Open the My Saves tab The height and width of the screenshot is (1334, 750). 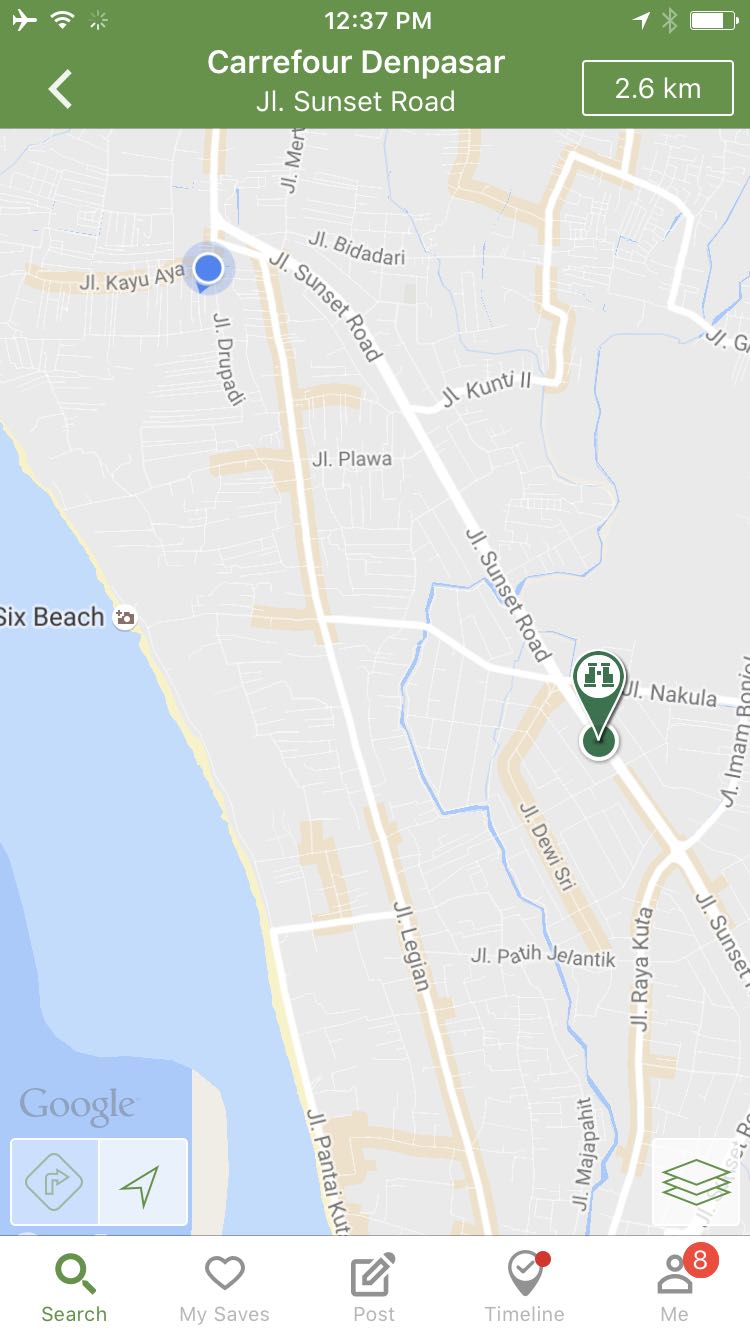pos(225,1288)
